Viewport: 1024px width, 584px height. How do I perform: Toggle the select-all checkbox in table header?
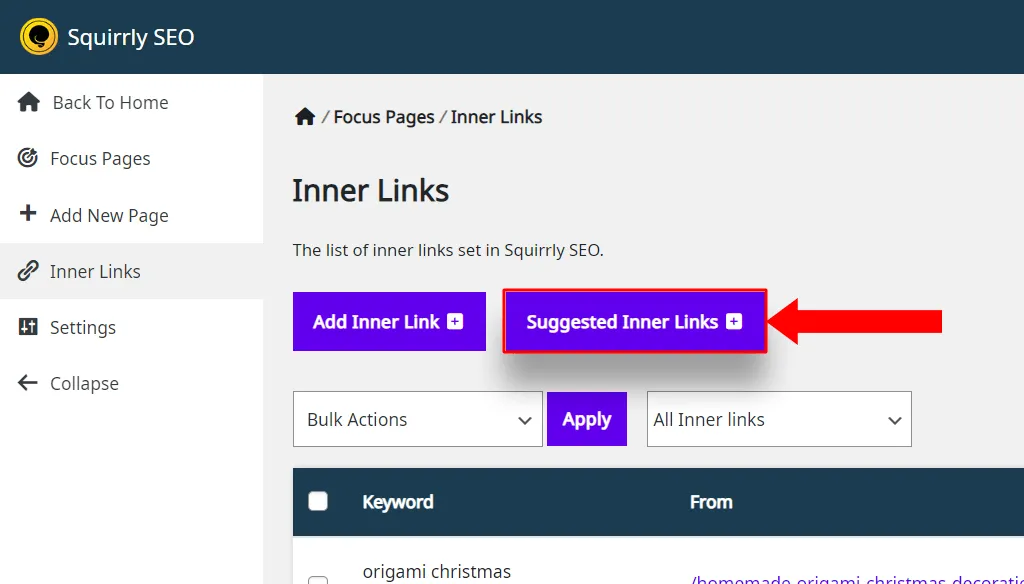coord(318,501)
